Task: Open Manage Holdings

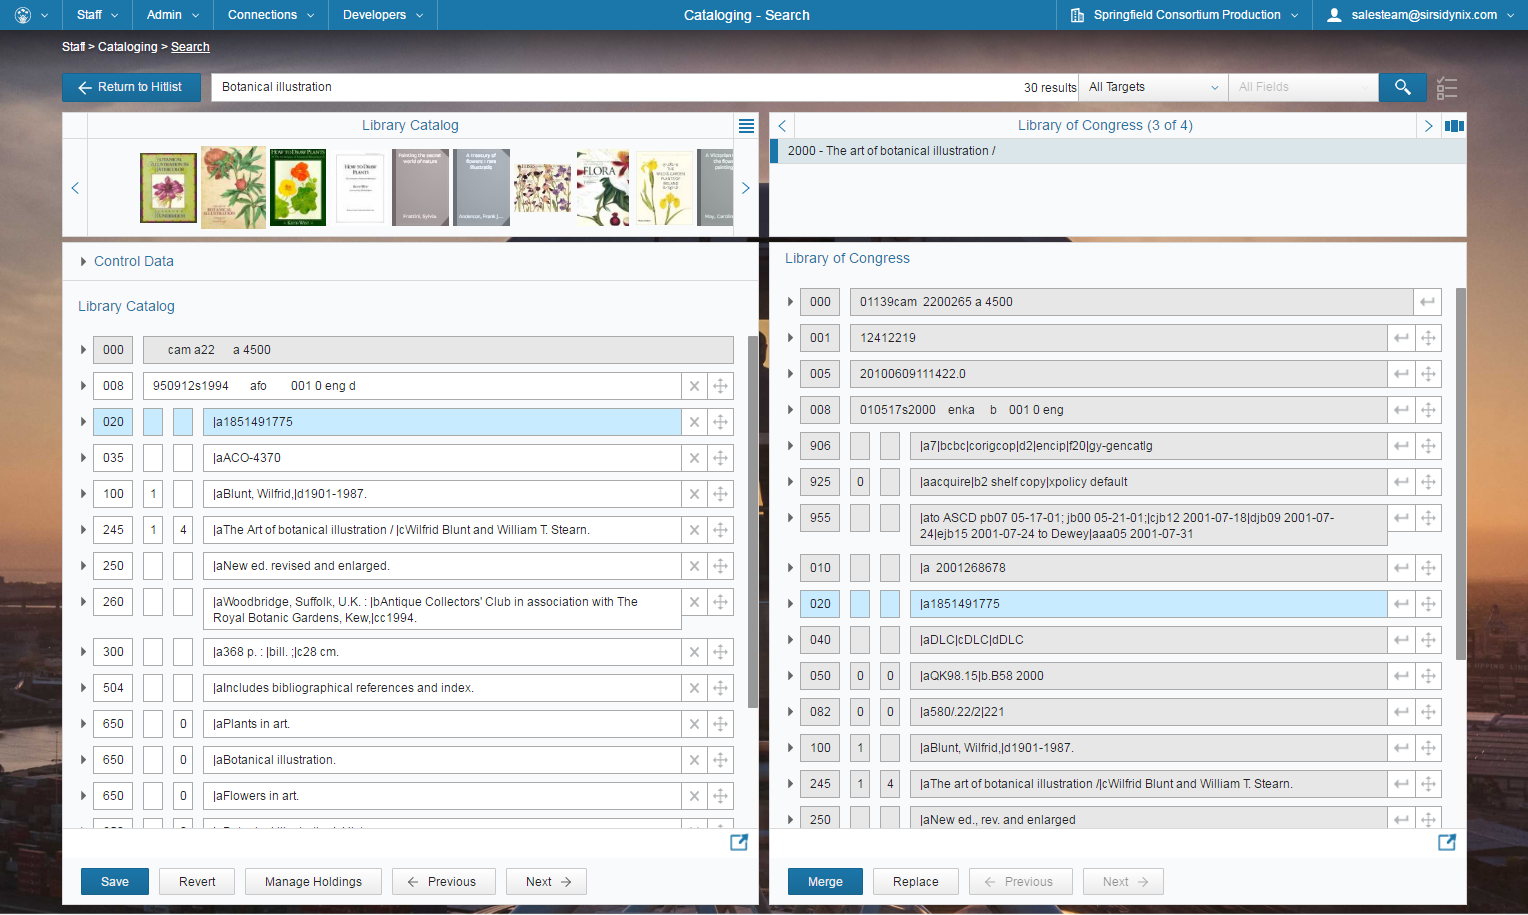Action: click(x=313, y=882)
